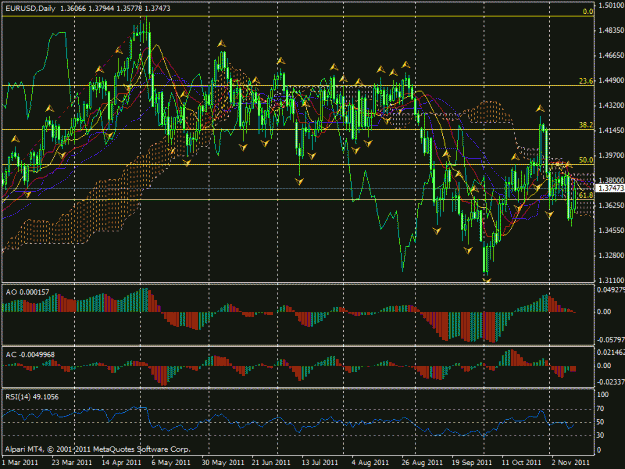Click the 19 Sep 2011 date label

[x=472, y=462]
